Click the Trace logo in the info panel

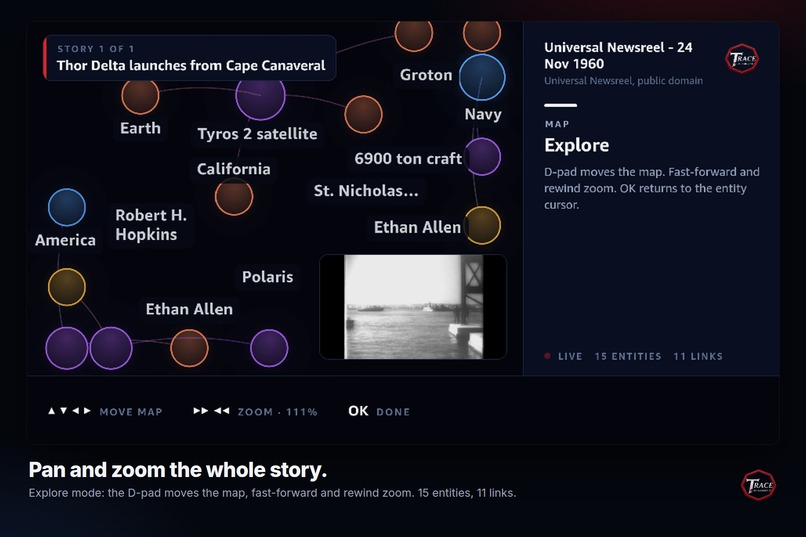(x=742, y=59)
